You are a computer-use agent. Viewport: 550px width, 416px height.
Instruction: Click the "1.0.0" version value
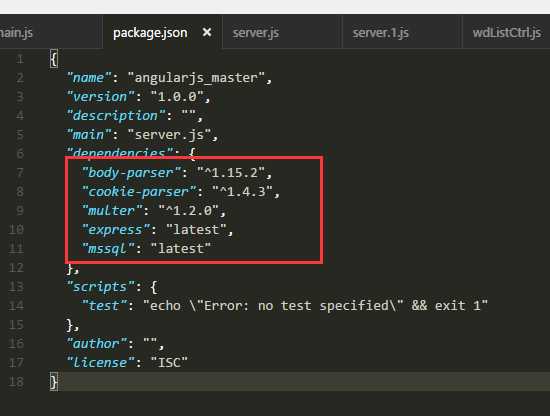point(177,96)
